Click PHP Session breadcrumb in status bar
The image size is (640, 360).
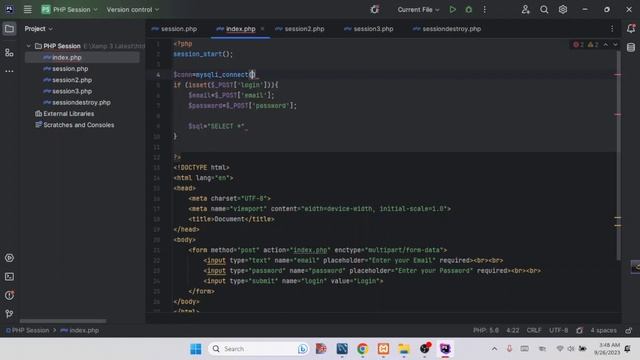(27, 330)
